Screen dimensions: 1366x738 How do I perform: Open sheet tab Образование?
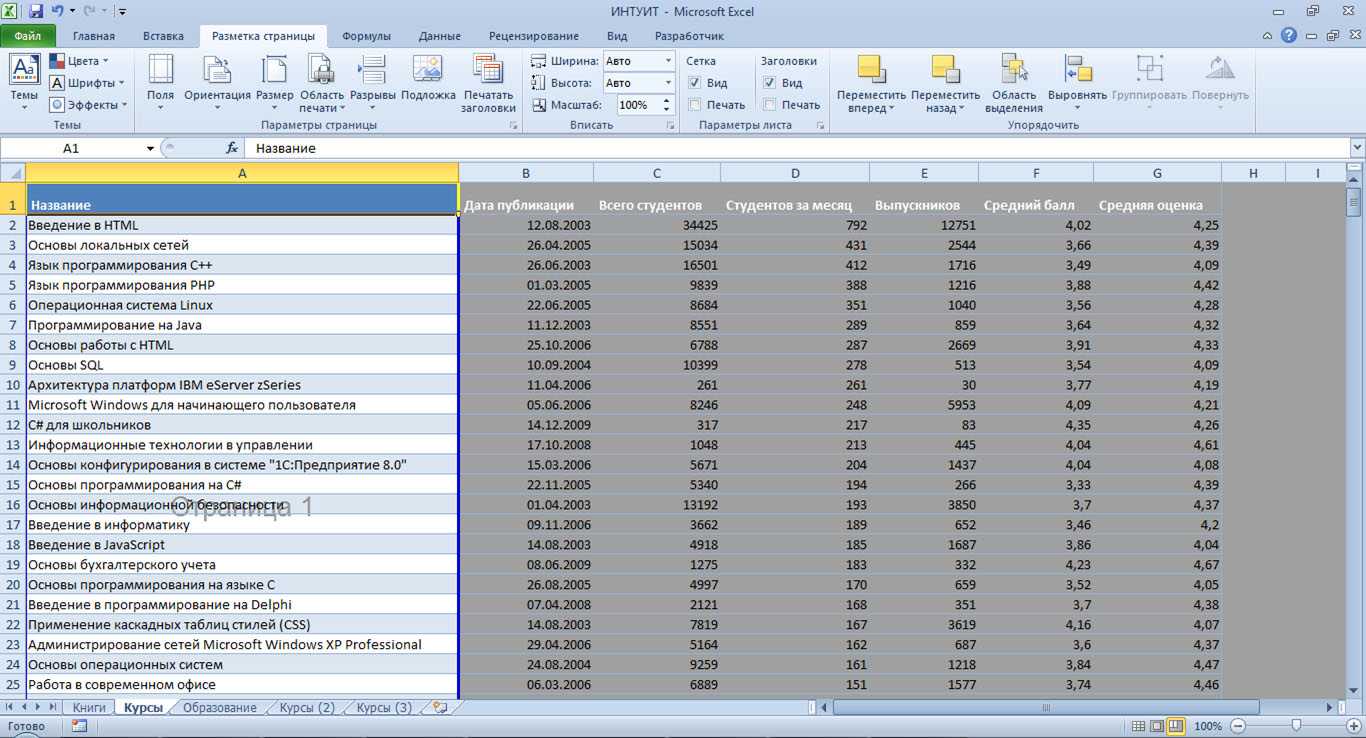[219, 707]
